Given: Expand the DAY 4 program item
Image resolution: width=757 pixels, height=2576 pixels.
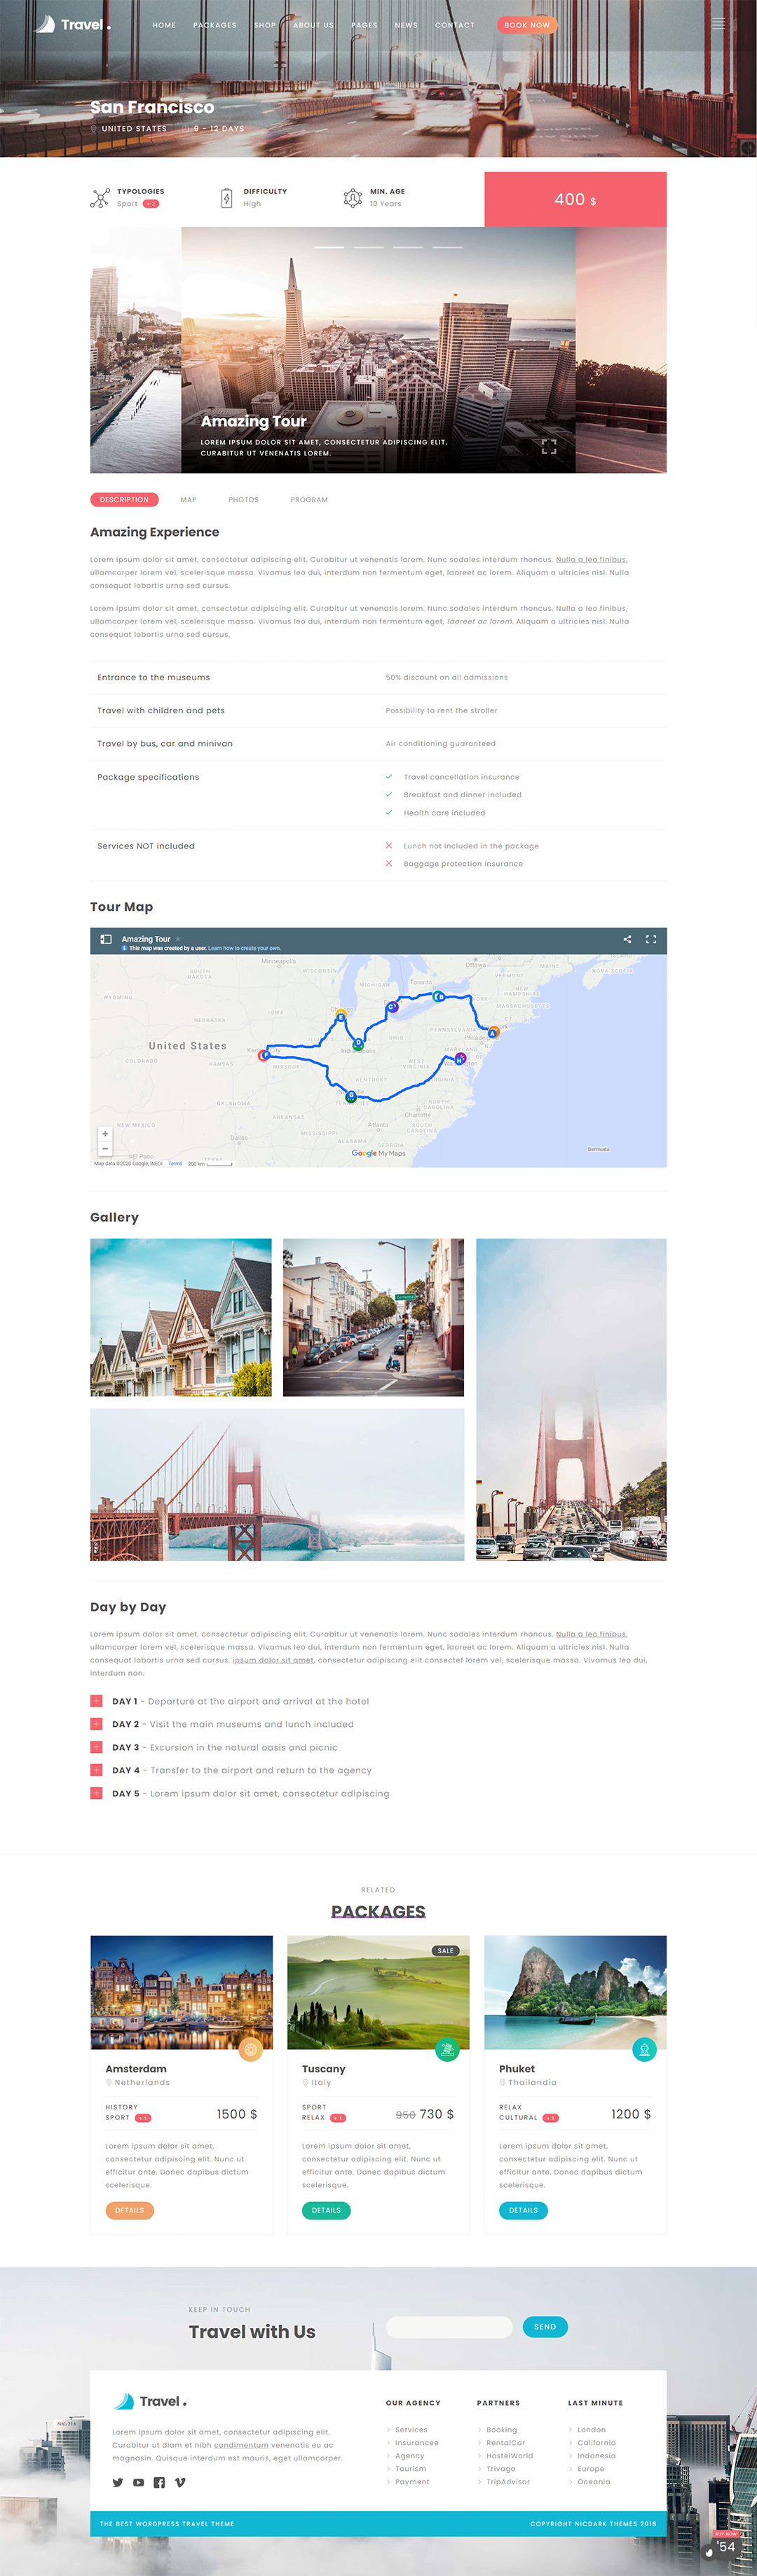Looking at the screenshot, I should click(x=96, y=1770).
